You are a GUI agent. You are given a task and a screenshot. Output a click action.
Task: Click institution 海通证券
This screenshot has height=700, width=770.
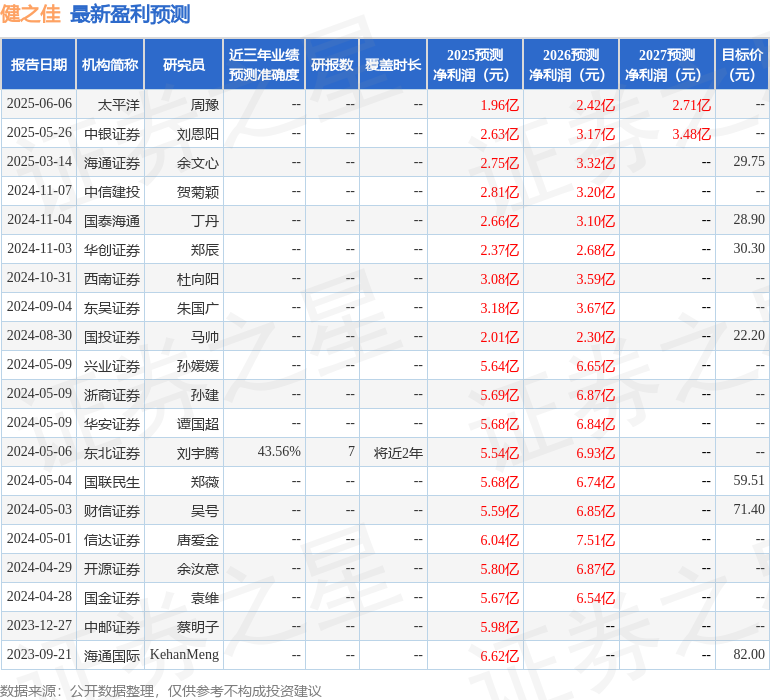112,163
